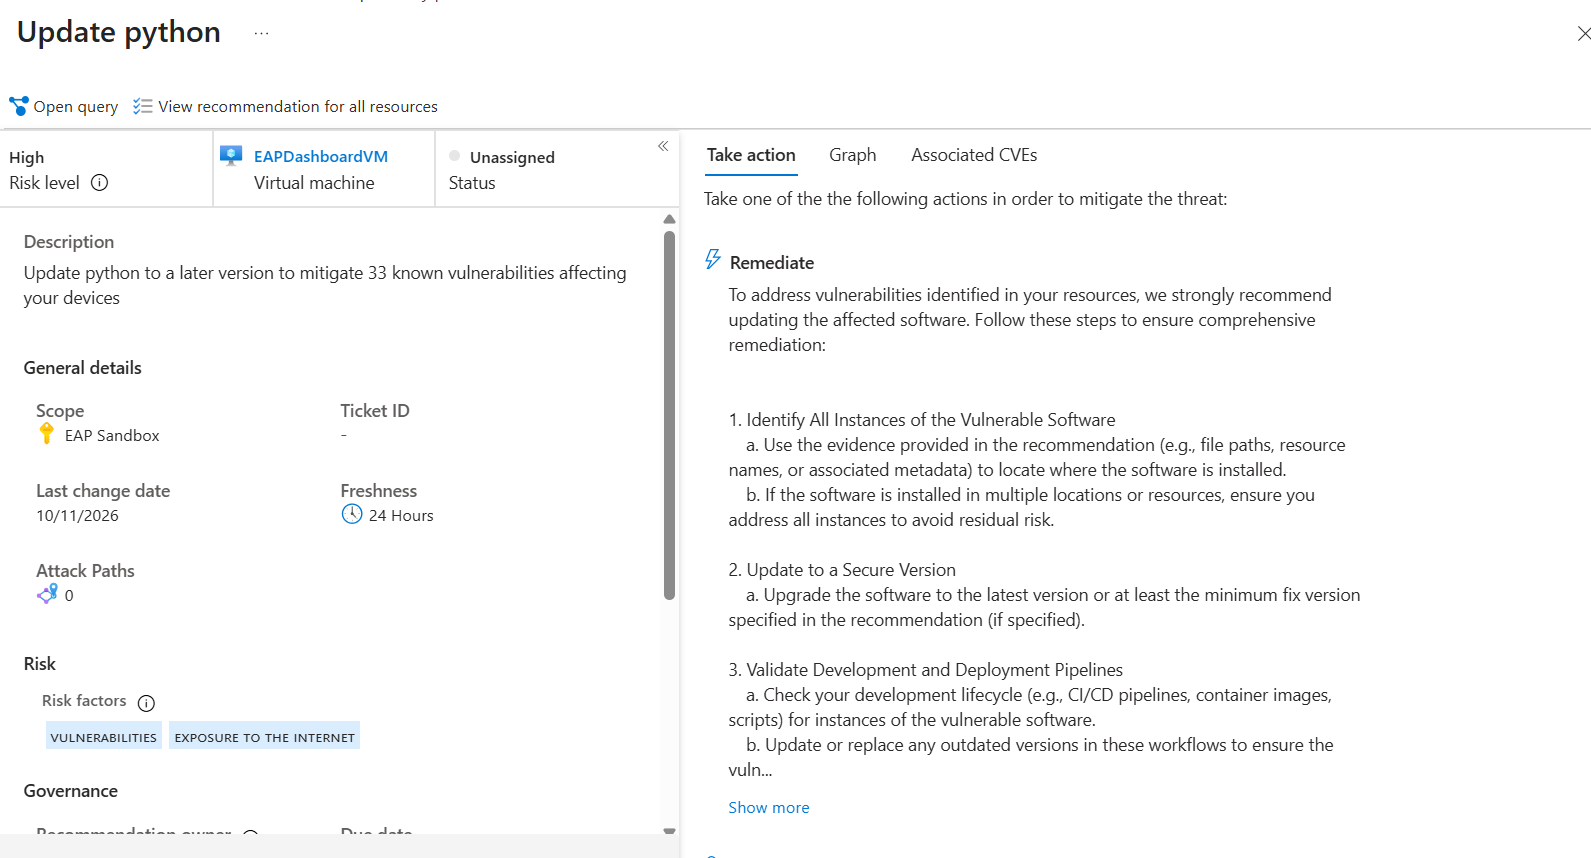Click the EAP Sandbox scope text
Viewport: 1591px width, 858px height.
112,436
